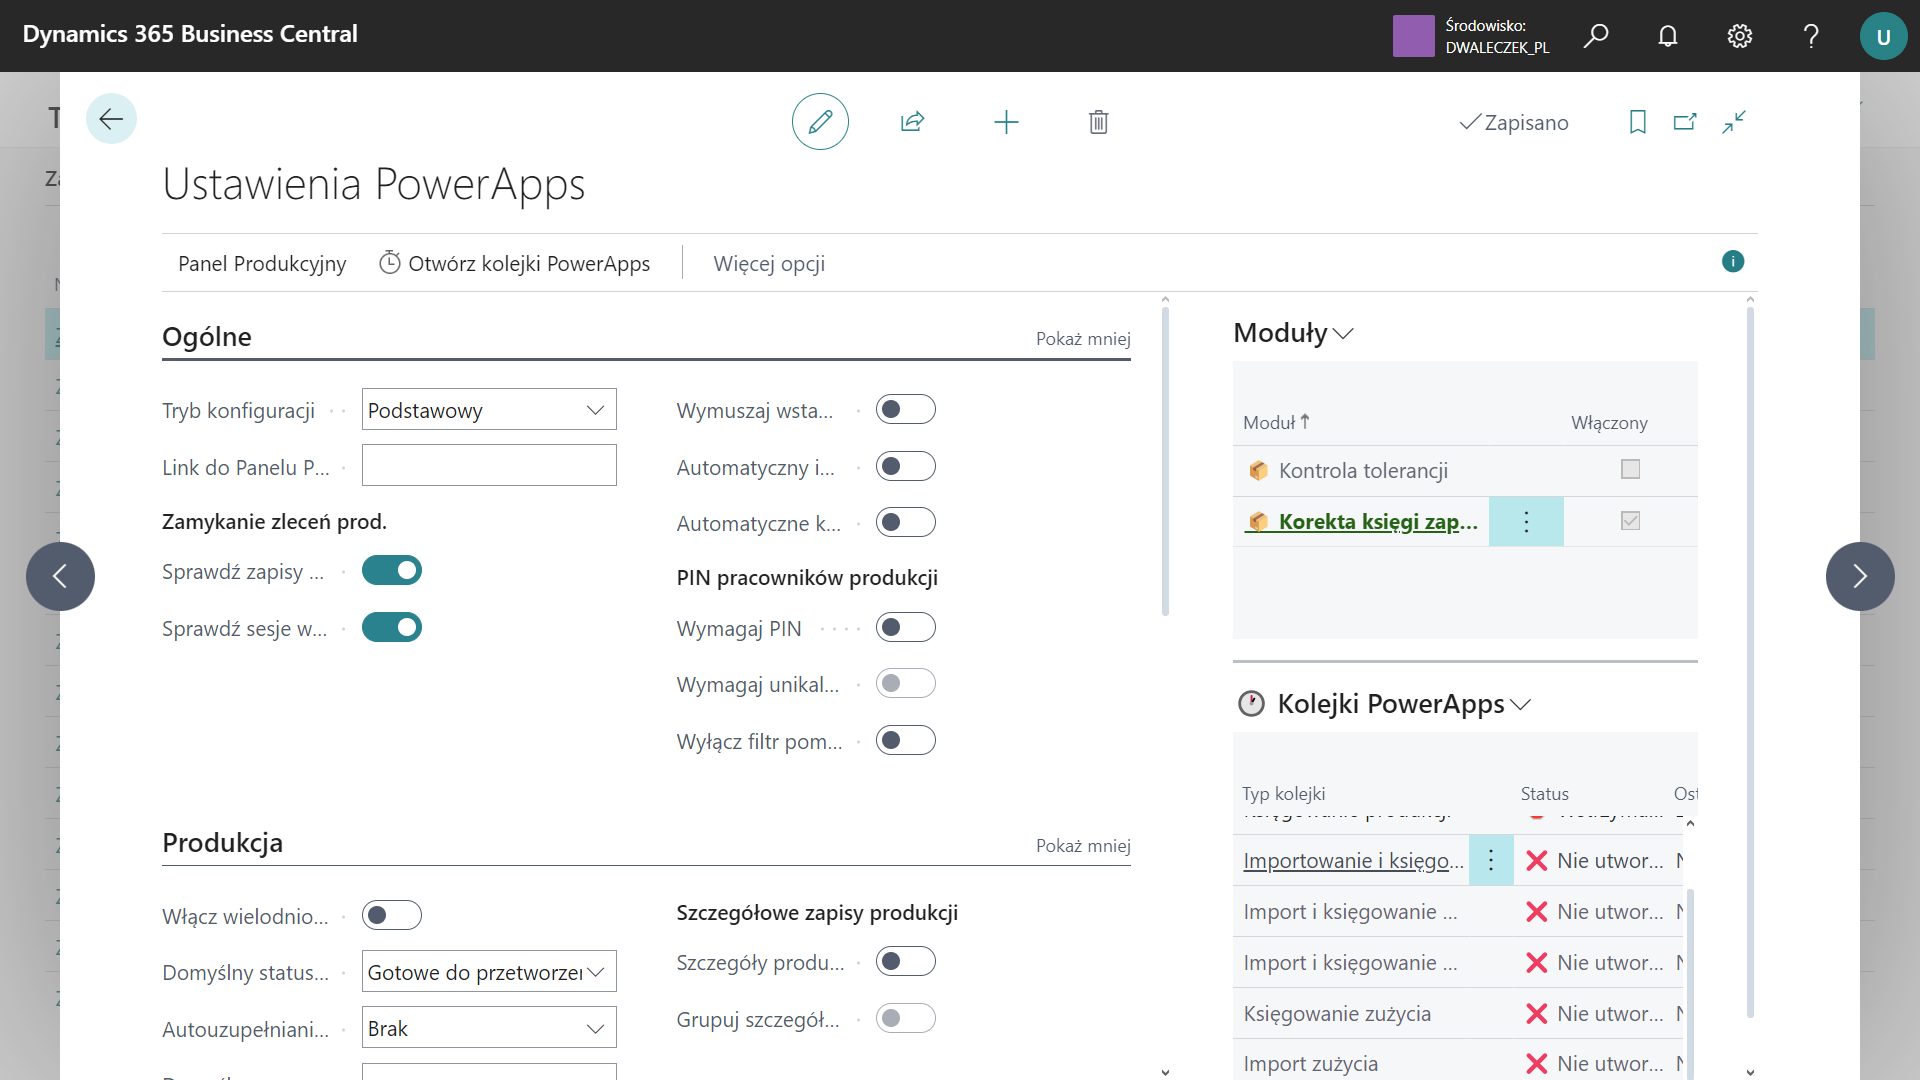Click the plus icon to add new

point(1006,122)
